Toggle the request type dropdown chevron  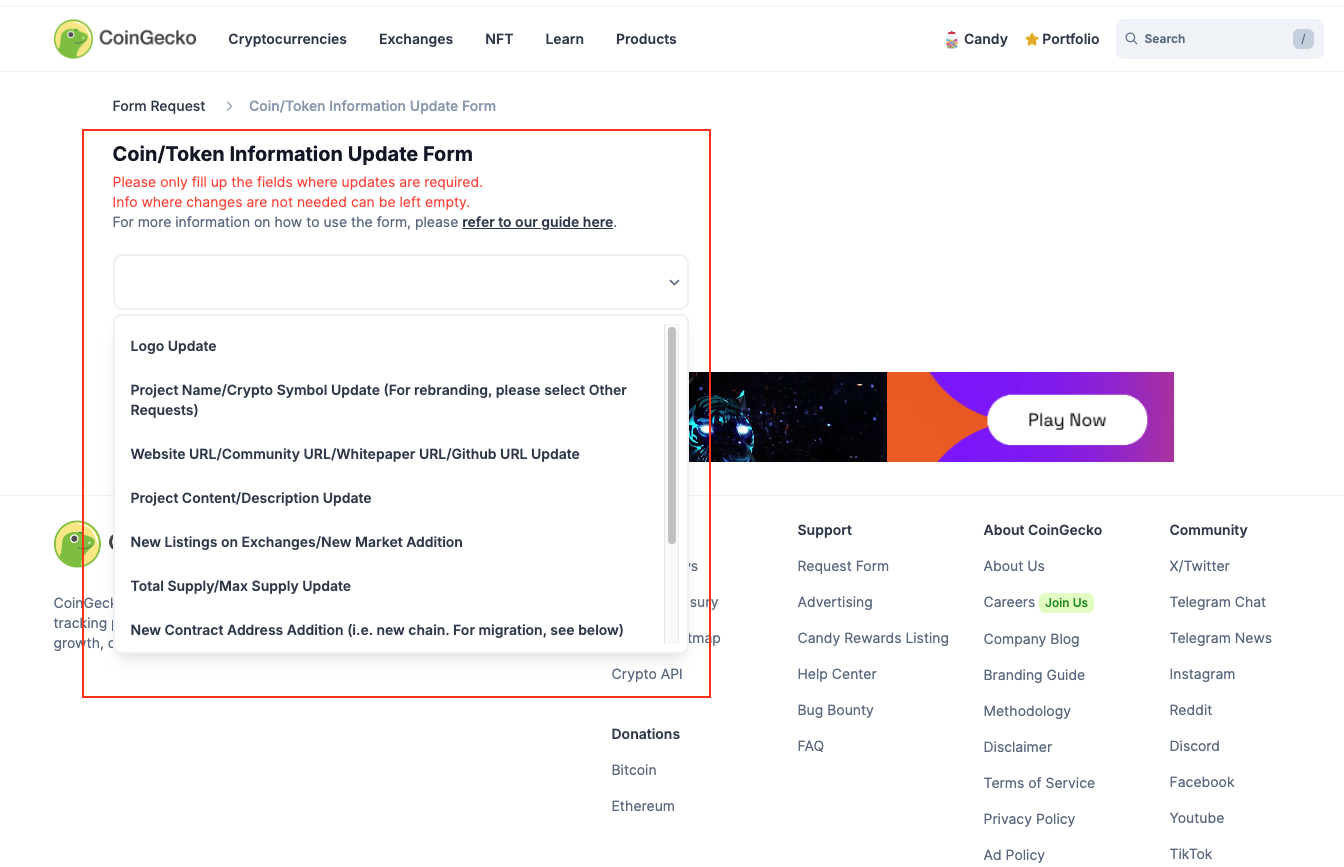674,283
